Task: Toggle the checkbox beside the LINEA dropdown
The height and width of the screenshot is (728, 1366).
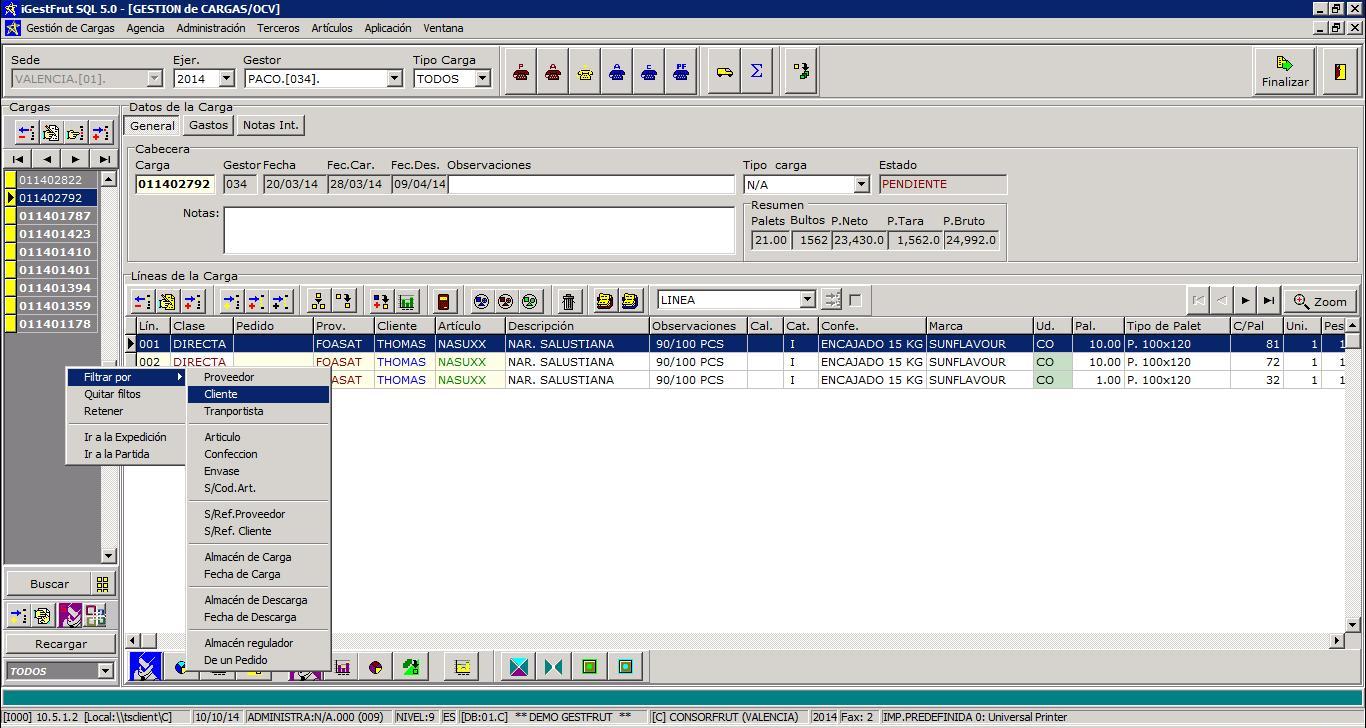Action: [x=855, y=300]
